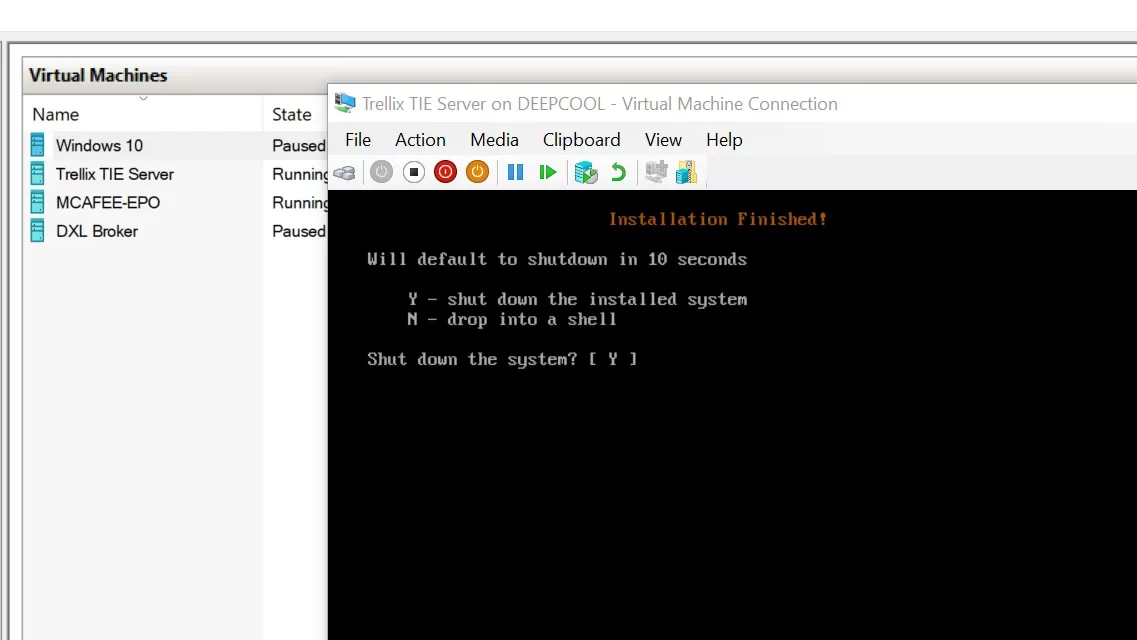The width and height of the screenshot is (1137, 640).
Task: Open the Help menu
Action: (724, 139)
